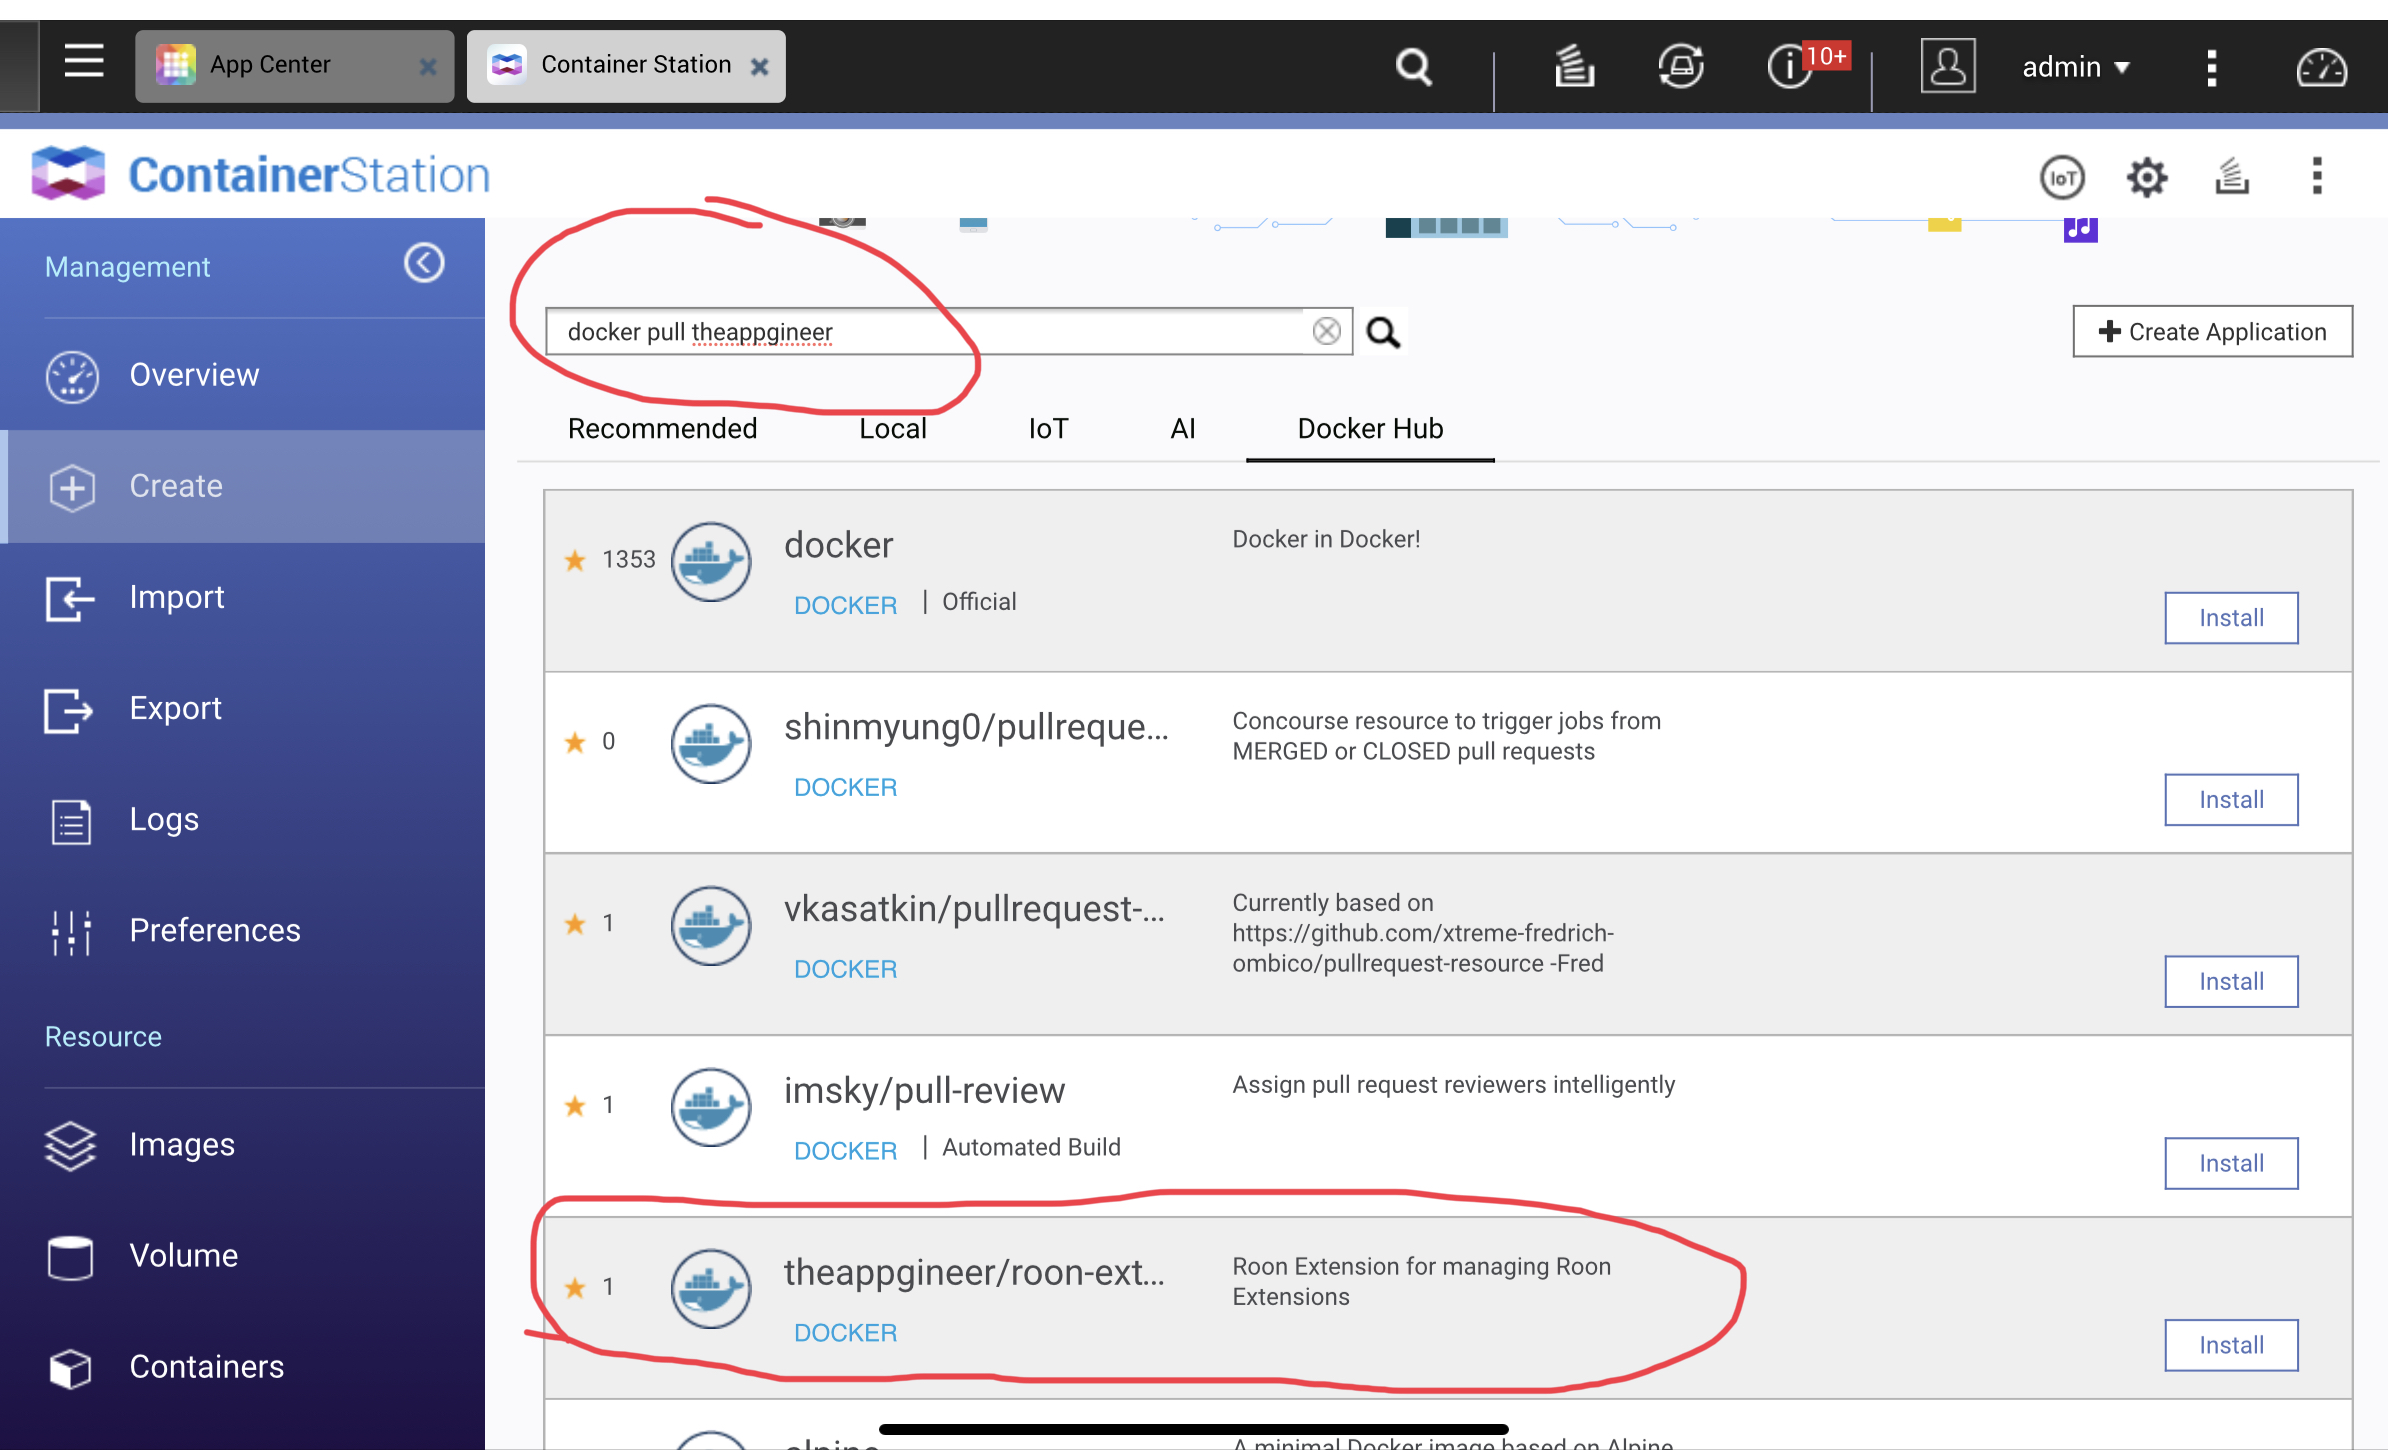Switch to the App Center tab
2388x1450 pixels.
click(294, 66)
